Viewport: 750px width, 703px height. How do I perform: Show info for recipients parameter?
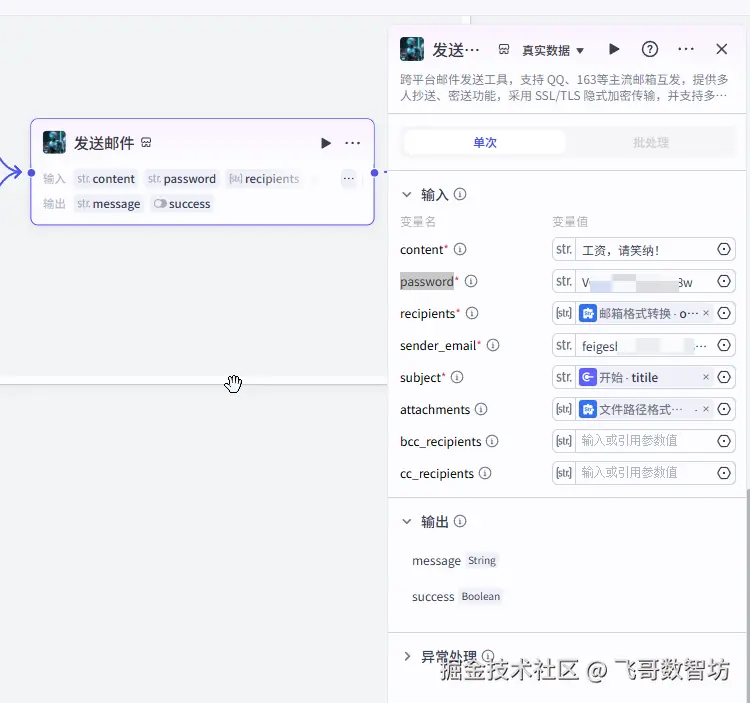472,313
